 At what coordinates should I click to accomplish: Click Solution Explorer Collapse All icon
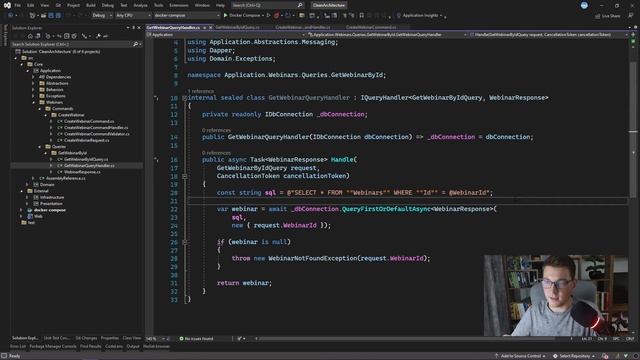point(67,36)
